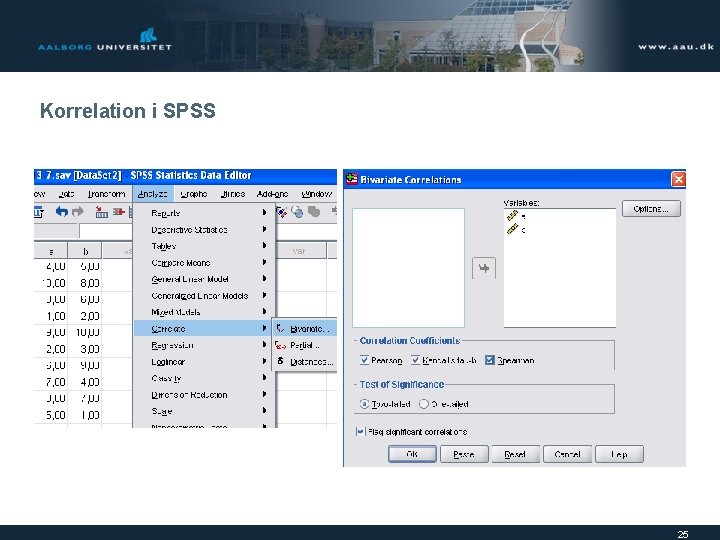Click the Variables target list box
720x540 pixels.
click(560, 268)
